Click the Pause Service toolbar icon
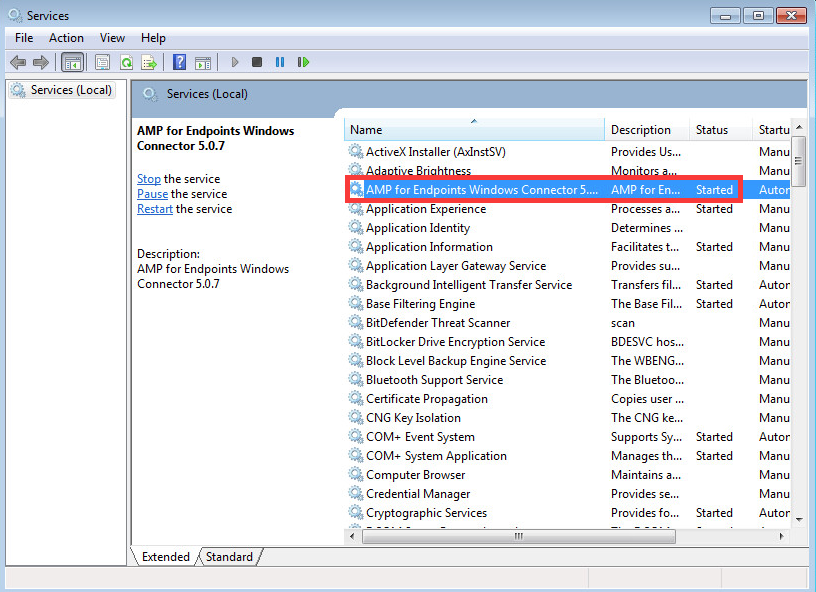The height and width of the screenshot is (592, 816). click(x=280, y=62)
